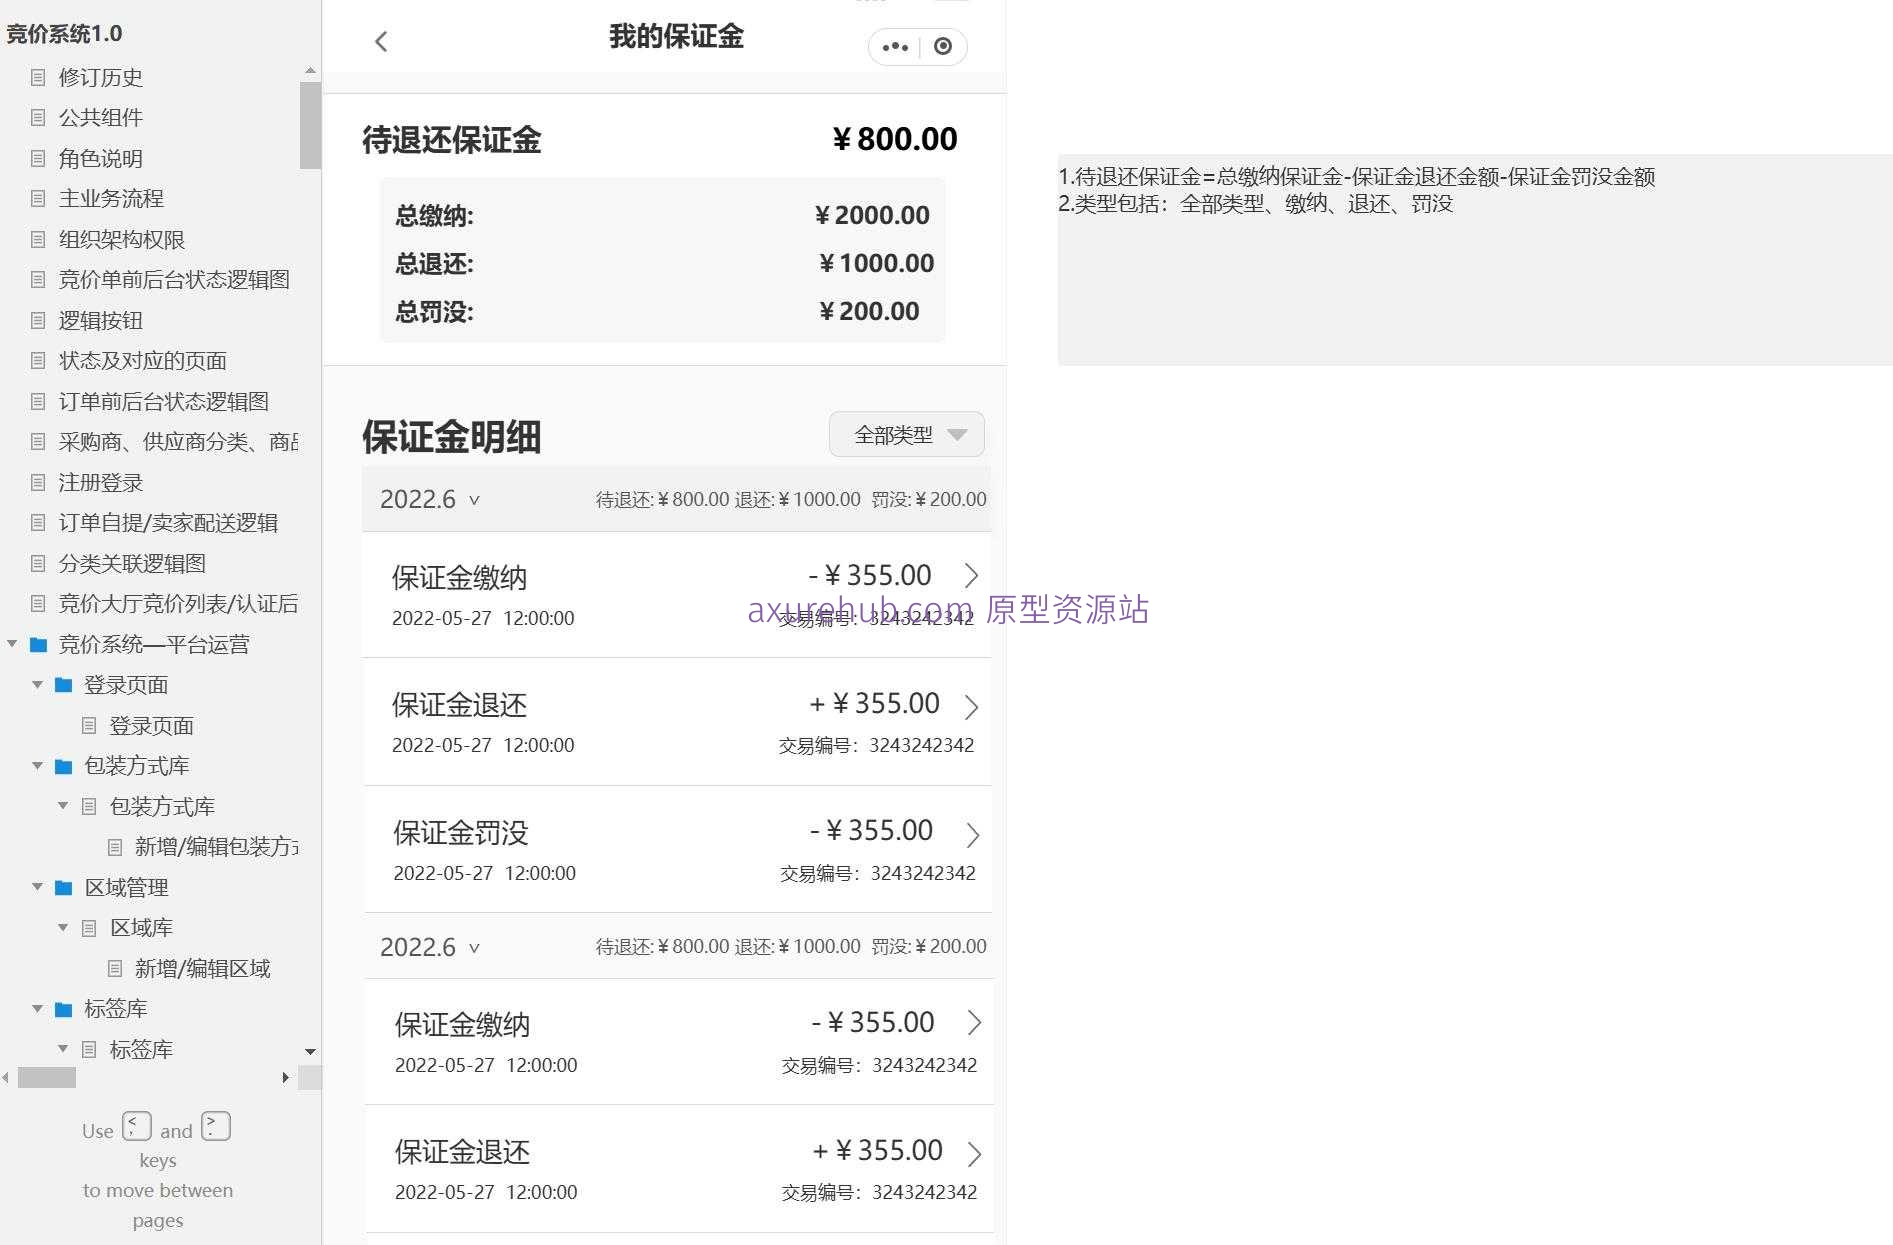Open first 保证金退还 transaction entry

point(677,722)
